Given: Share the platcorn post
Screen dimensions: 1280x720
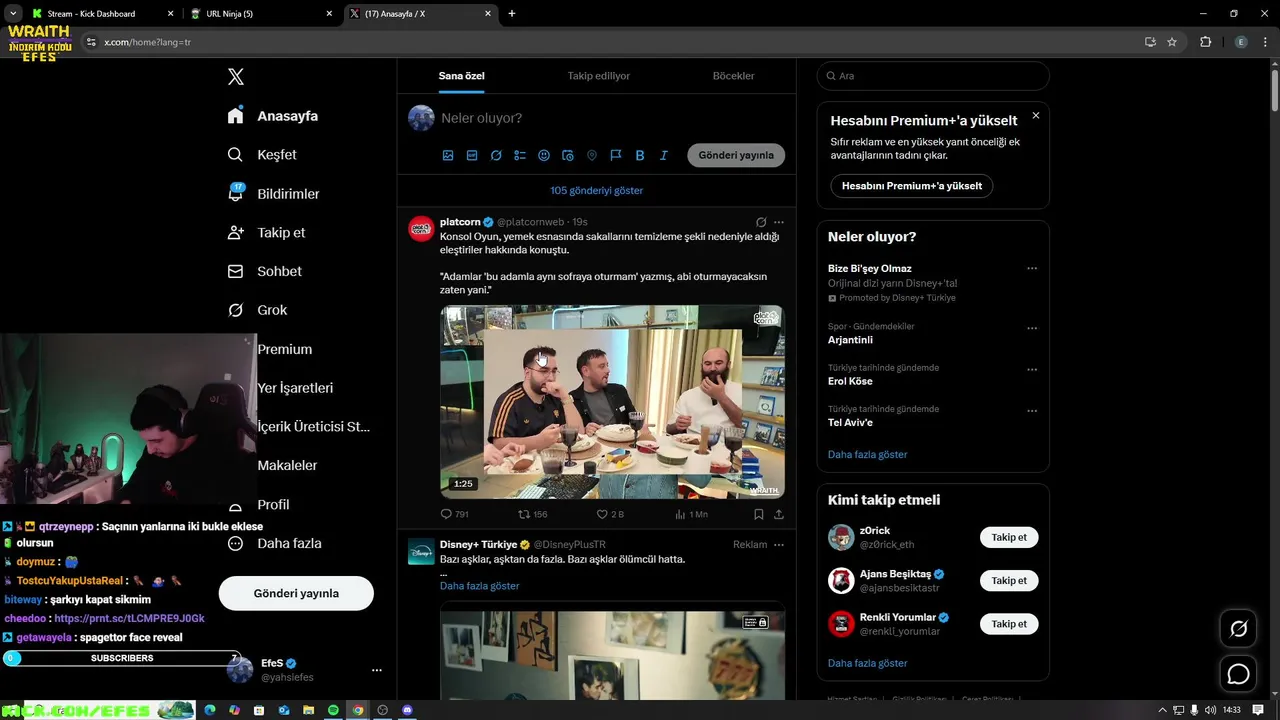Looking at the screenshot, I should (779, 514).
